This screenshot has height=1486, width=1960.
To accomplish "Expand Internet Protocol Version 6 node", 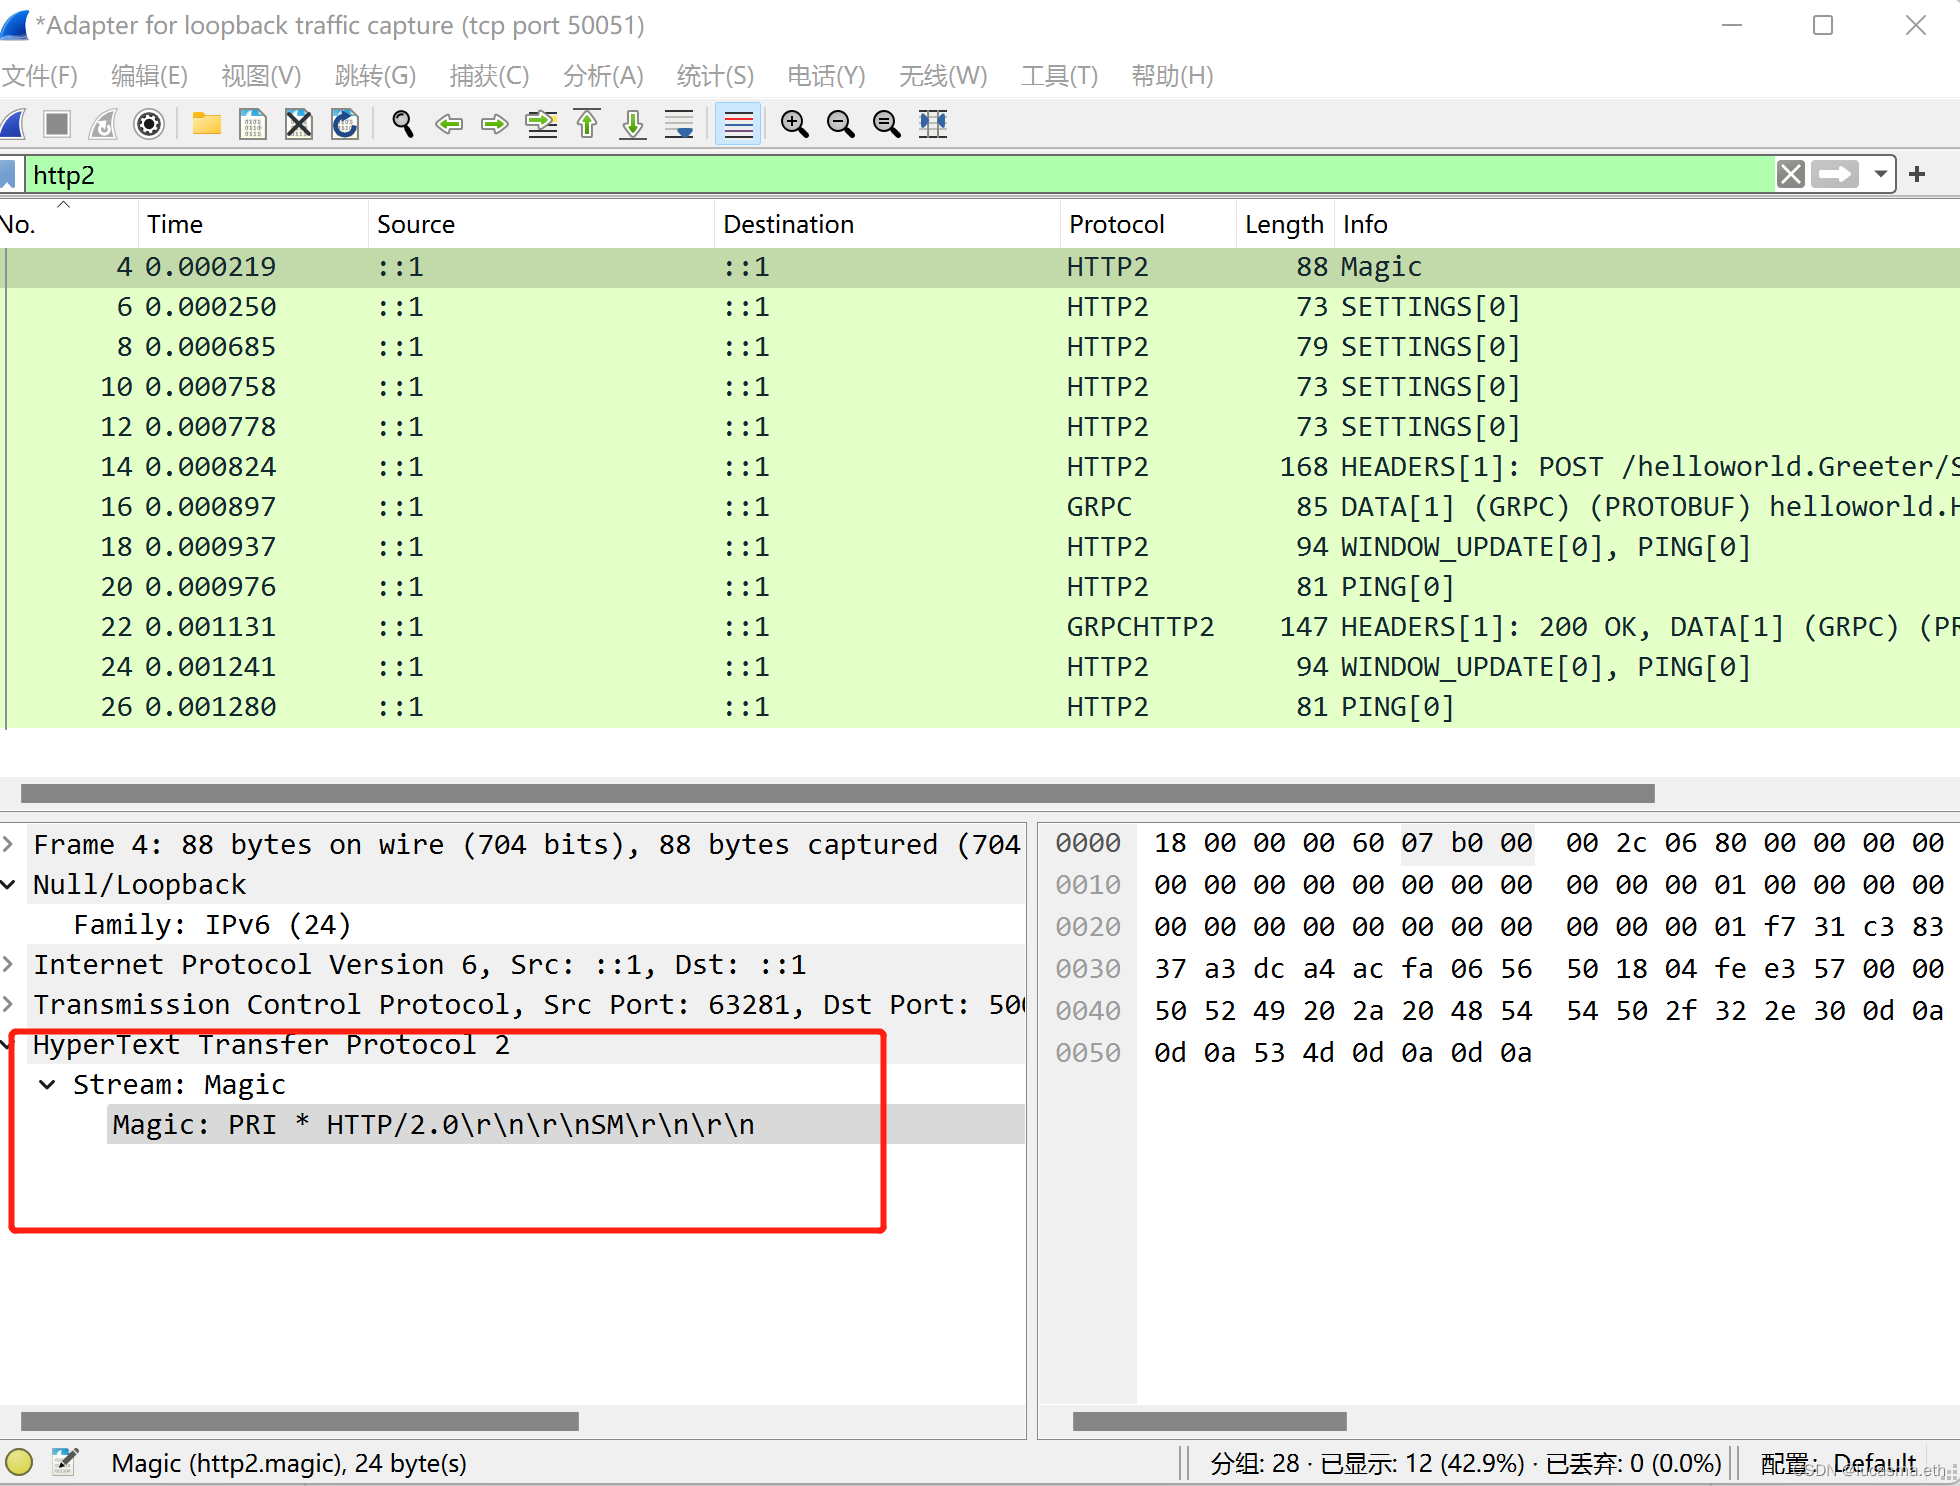I will (x=8, y=964).
